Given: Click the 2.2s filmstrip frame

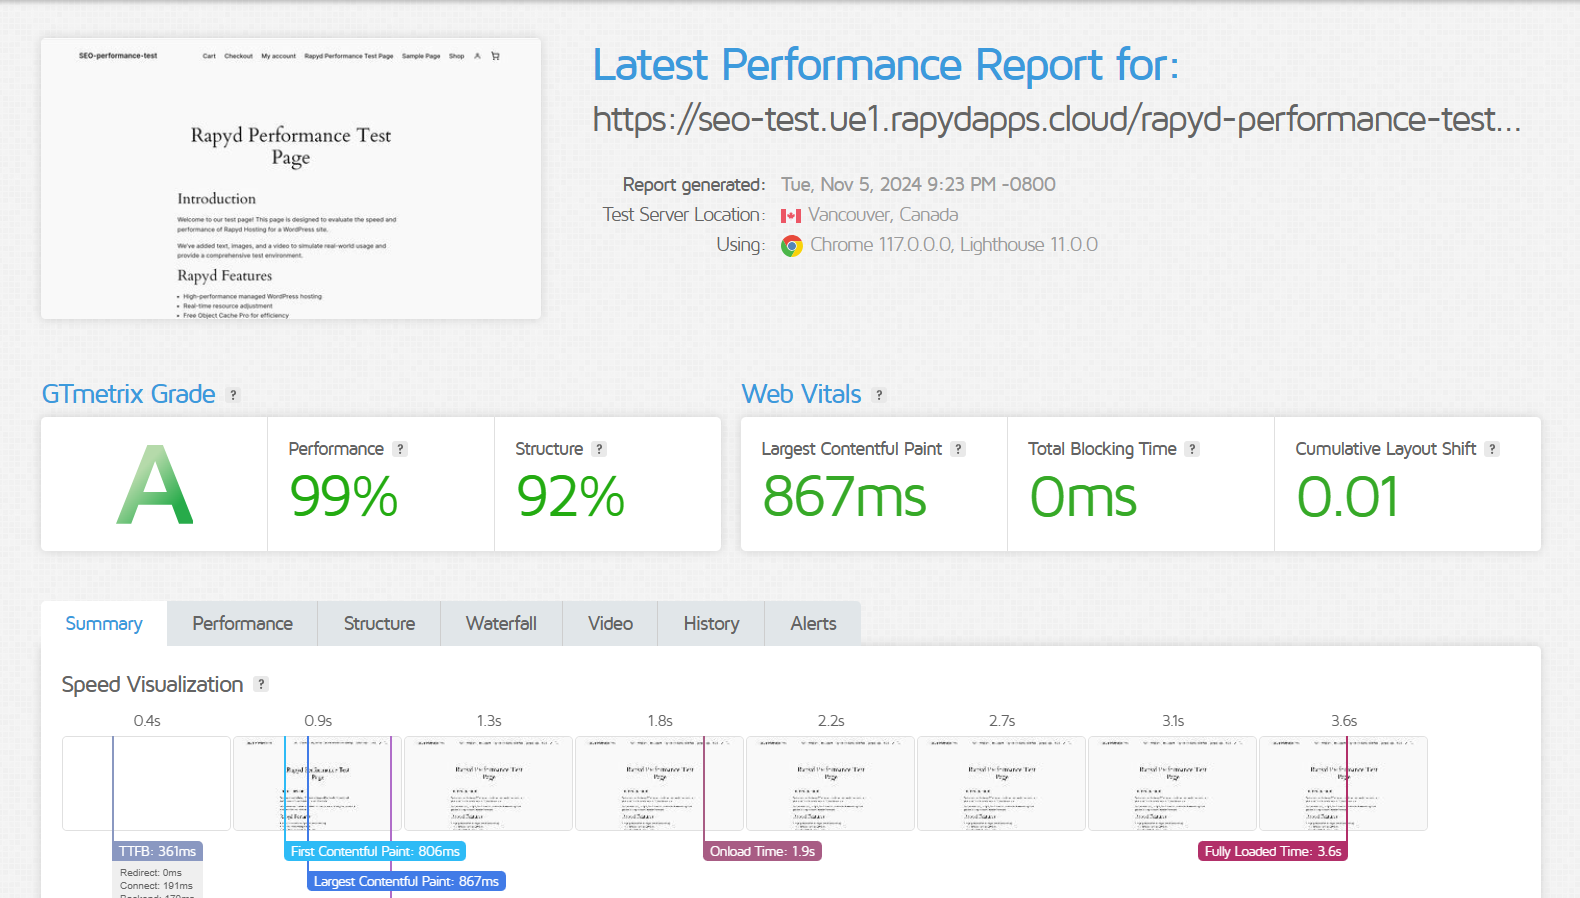Looking at the screenshot, I should tap(830, 783).
